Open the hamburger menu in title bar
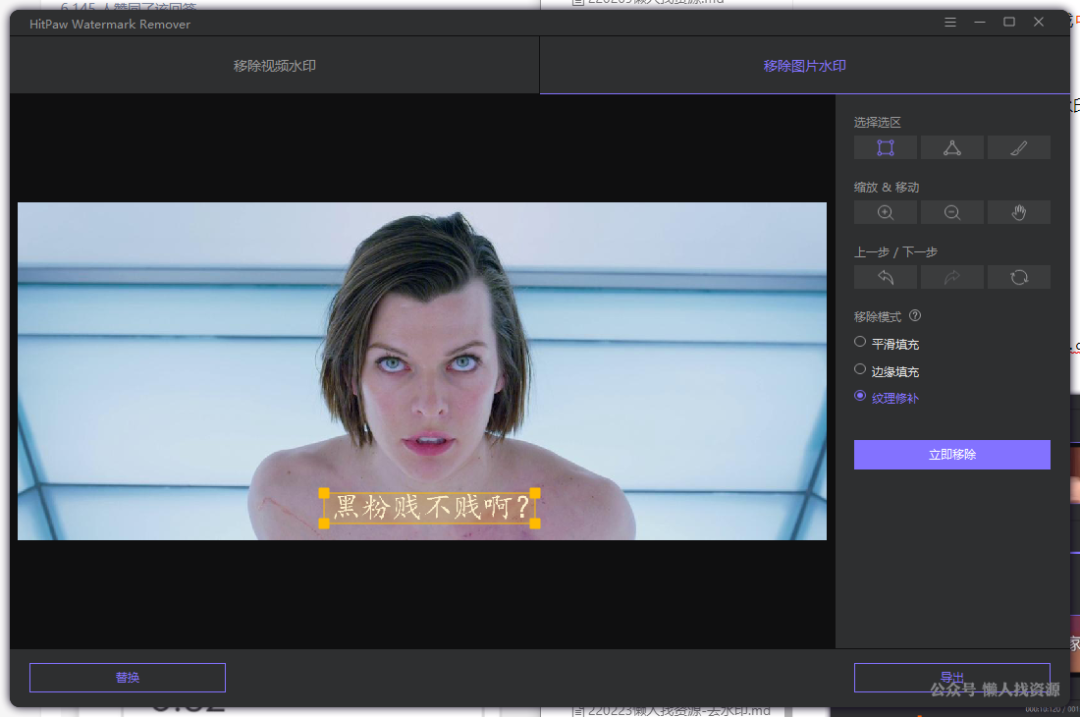This screenshot has height=717, width=1080. tap(950, 22)
